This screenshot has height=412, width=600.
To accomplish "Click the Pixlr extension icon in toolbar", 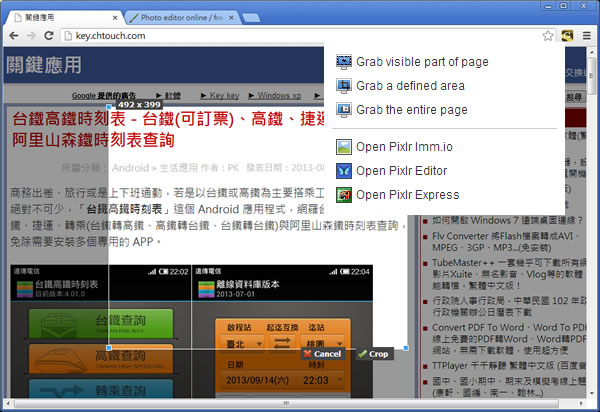I will click(x=566, y=36).
